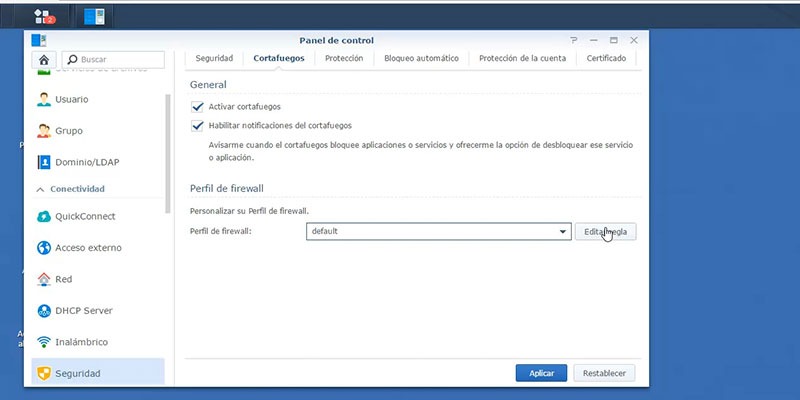800x400 pixels.
Task: Select Seguridad in the sidebar
Action: (x=98, y=372)
